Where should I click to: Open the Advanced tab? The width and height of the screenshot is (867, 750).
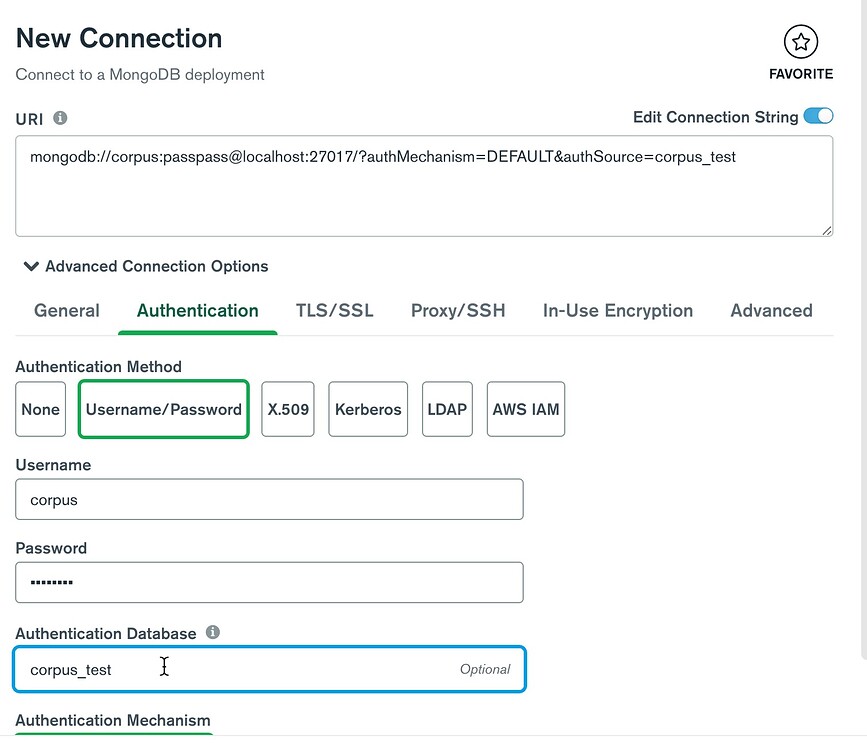tap(771, 311)
